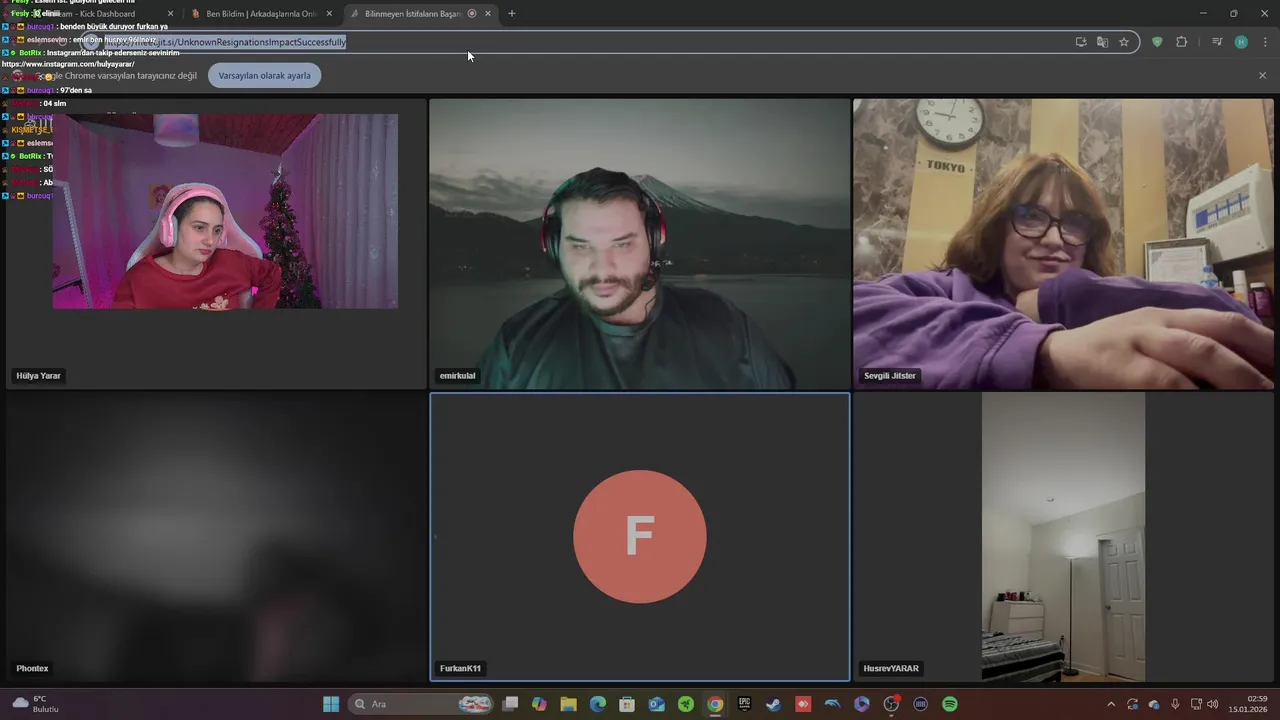
Task: Click the Google Translate icon in address bar
Action: coord(1102,42)
